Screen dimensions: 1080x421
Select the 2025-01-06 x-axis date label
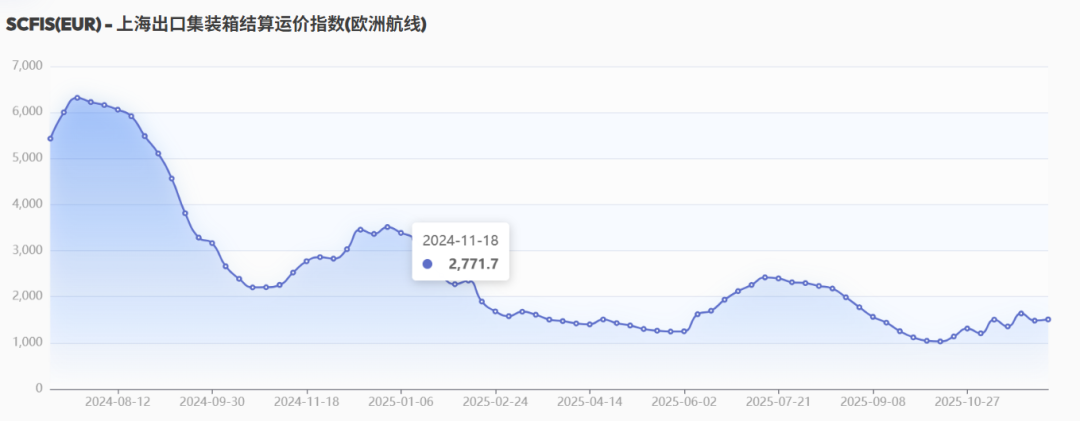[400, 401]
